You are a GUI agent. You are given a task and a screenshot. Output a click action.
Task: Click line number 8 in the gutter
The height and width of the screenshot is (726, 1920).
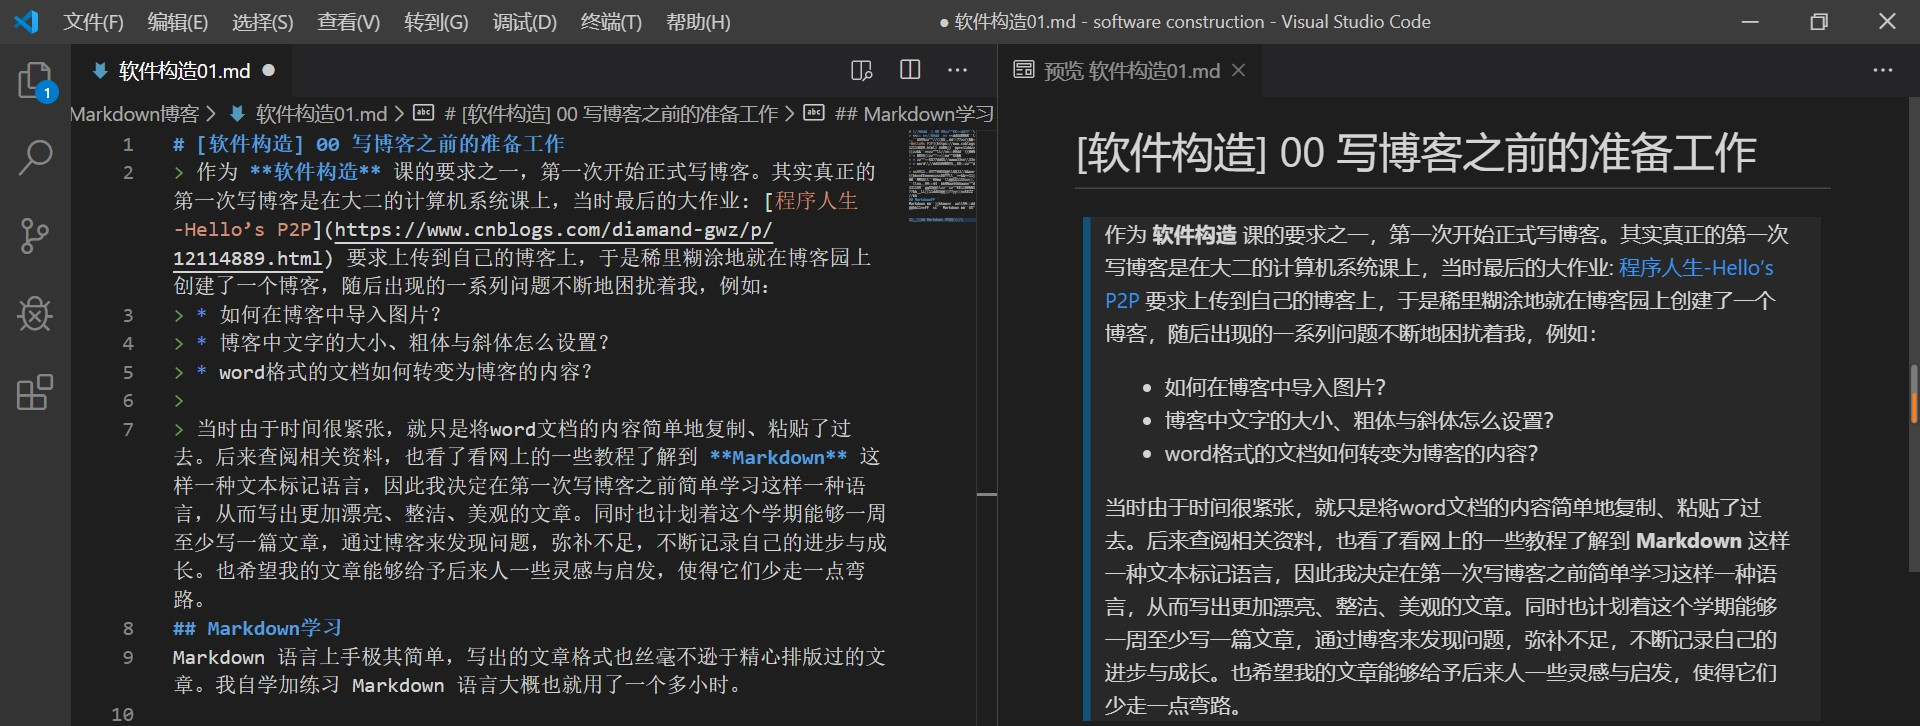click(x=128, y=628)
